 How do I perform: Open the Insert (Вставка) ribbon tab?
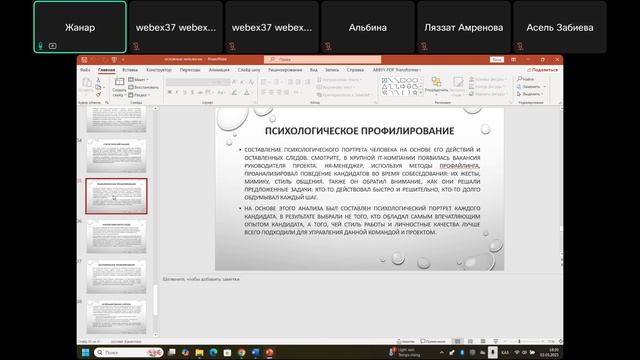pos(130,70)
